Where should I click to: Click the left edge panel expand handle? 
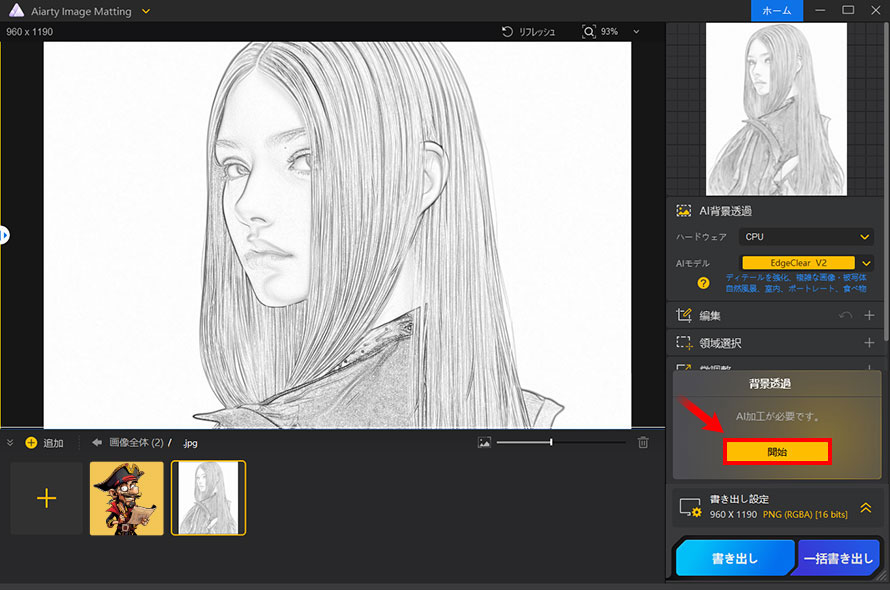pos(4,235)
